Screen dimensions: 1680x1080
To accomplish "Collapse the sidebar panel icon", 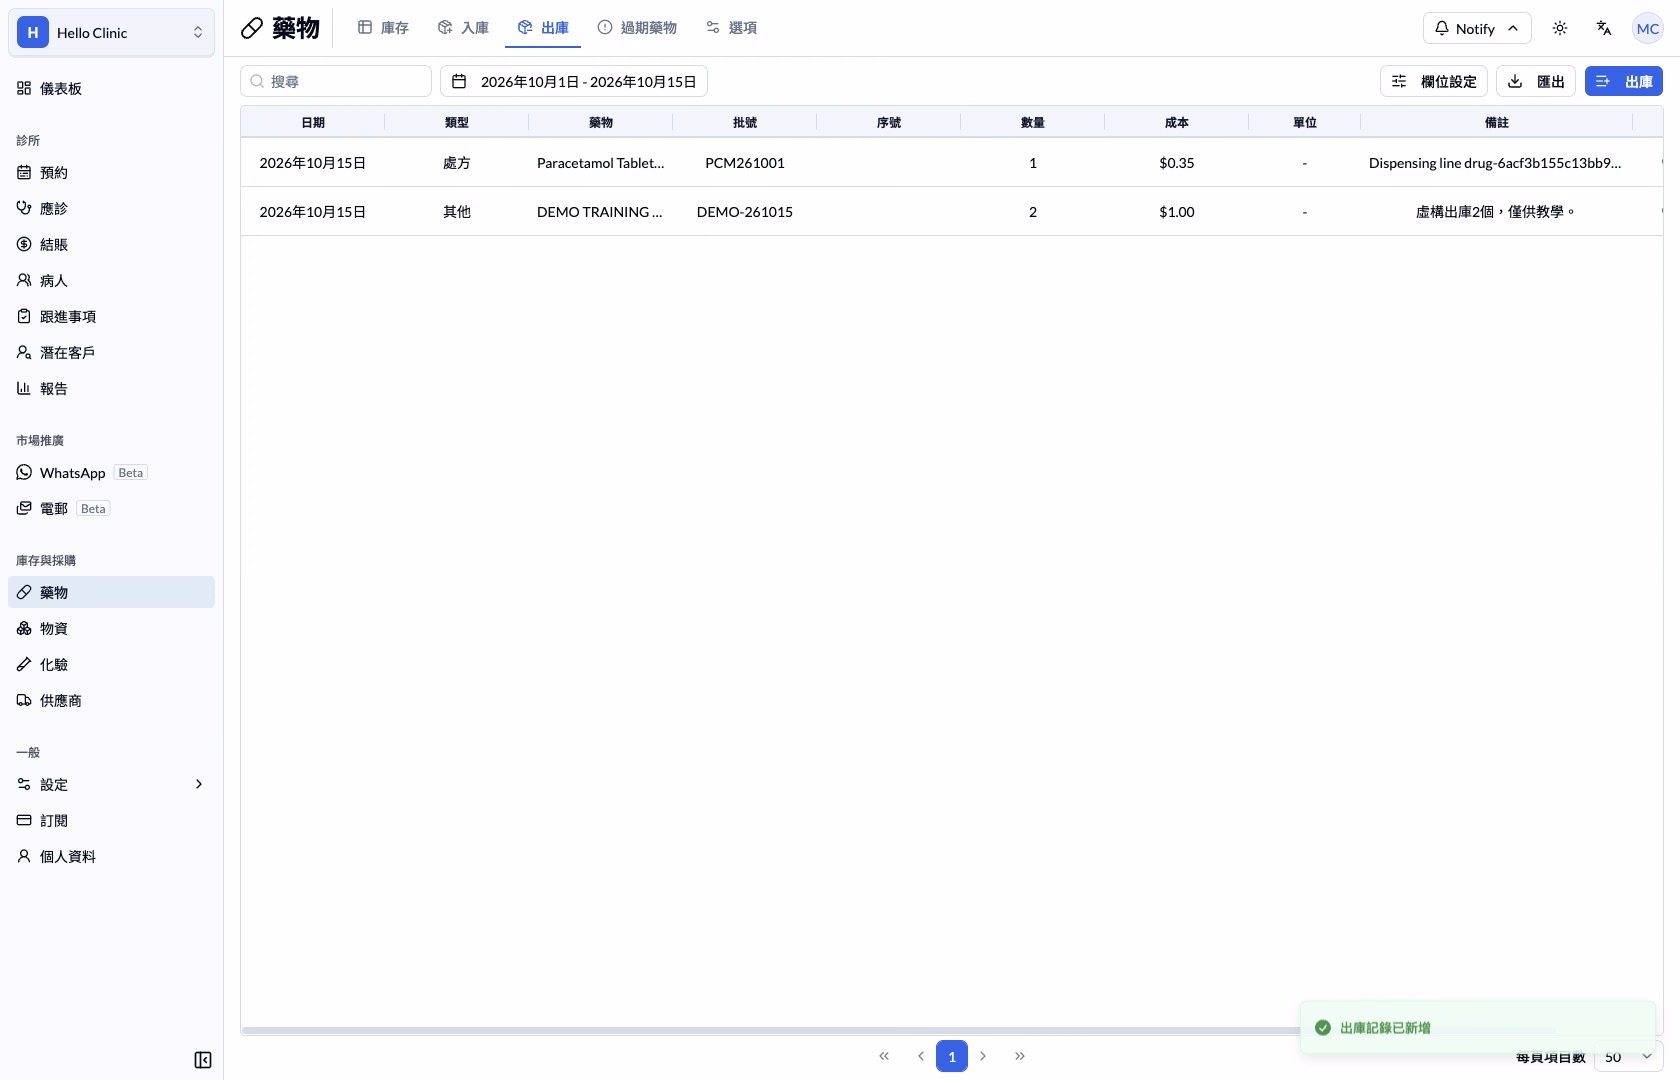I will click(203, 1060).
